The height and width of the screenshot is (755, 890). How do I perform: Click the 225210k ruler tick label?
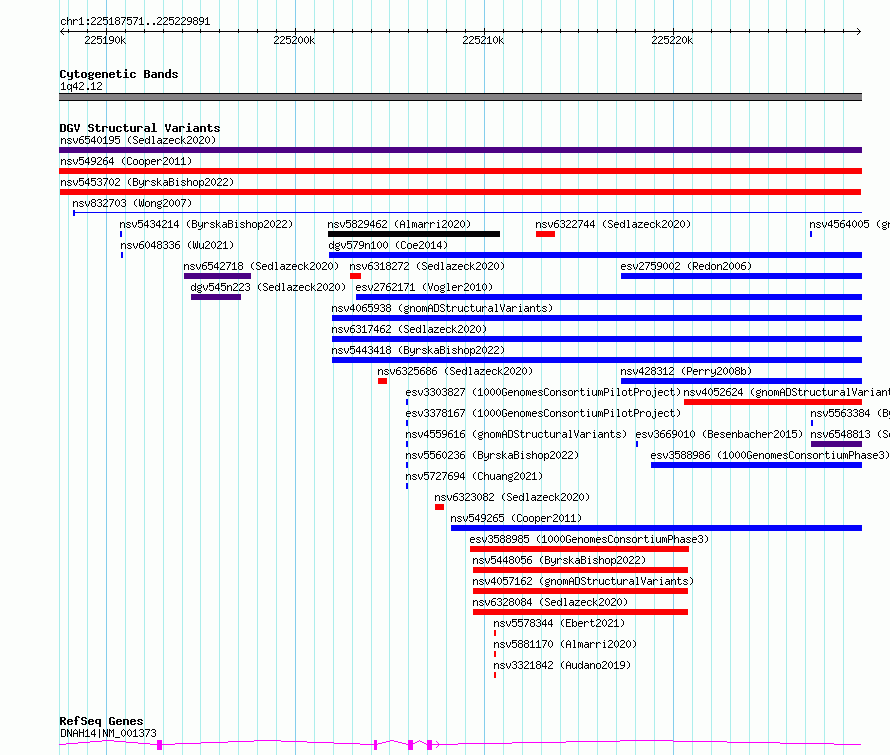483,40
